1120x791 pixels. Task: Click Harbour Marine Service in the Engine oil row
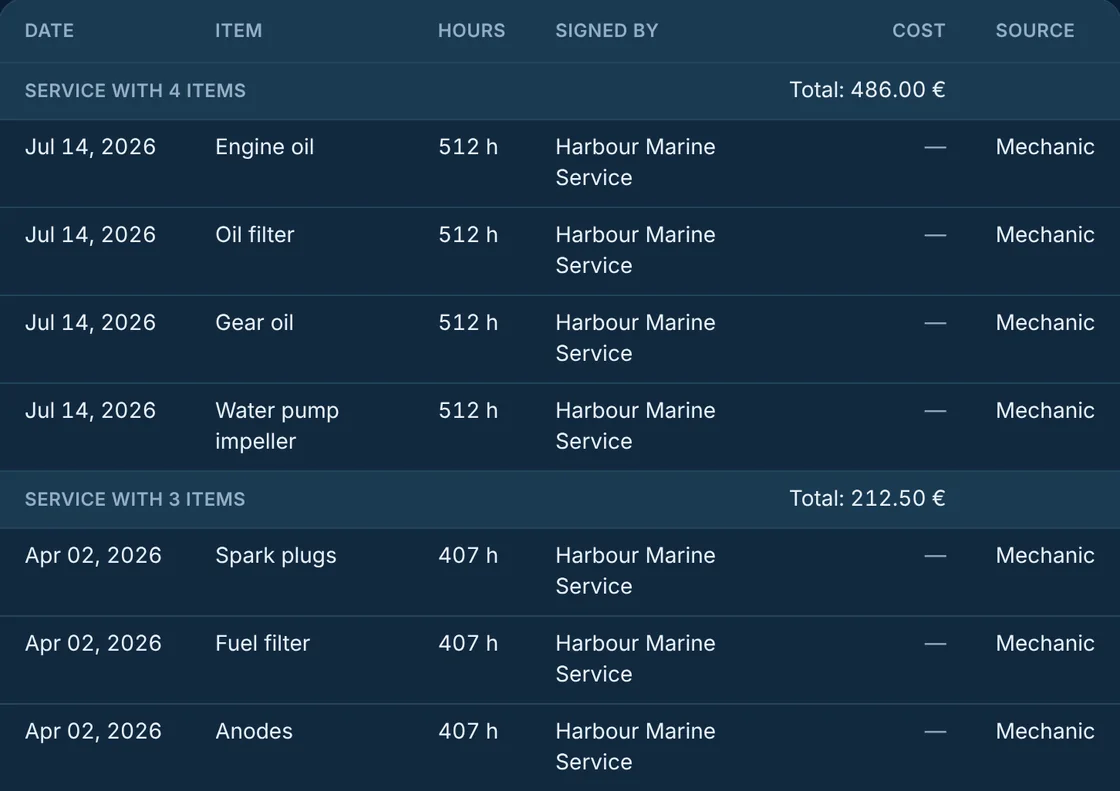click(635, 162)
